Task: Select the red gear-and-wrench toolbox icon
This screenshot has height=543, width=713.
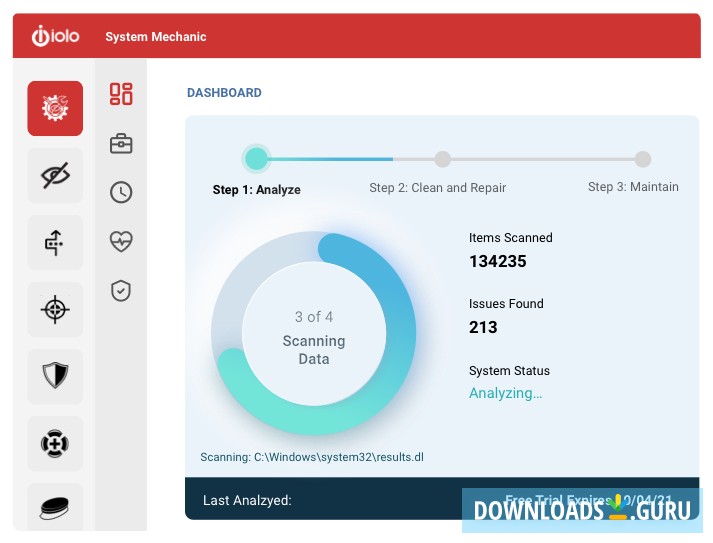Action: click(x=55, y=108)
